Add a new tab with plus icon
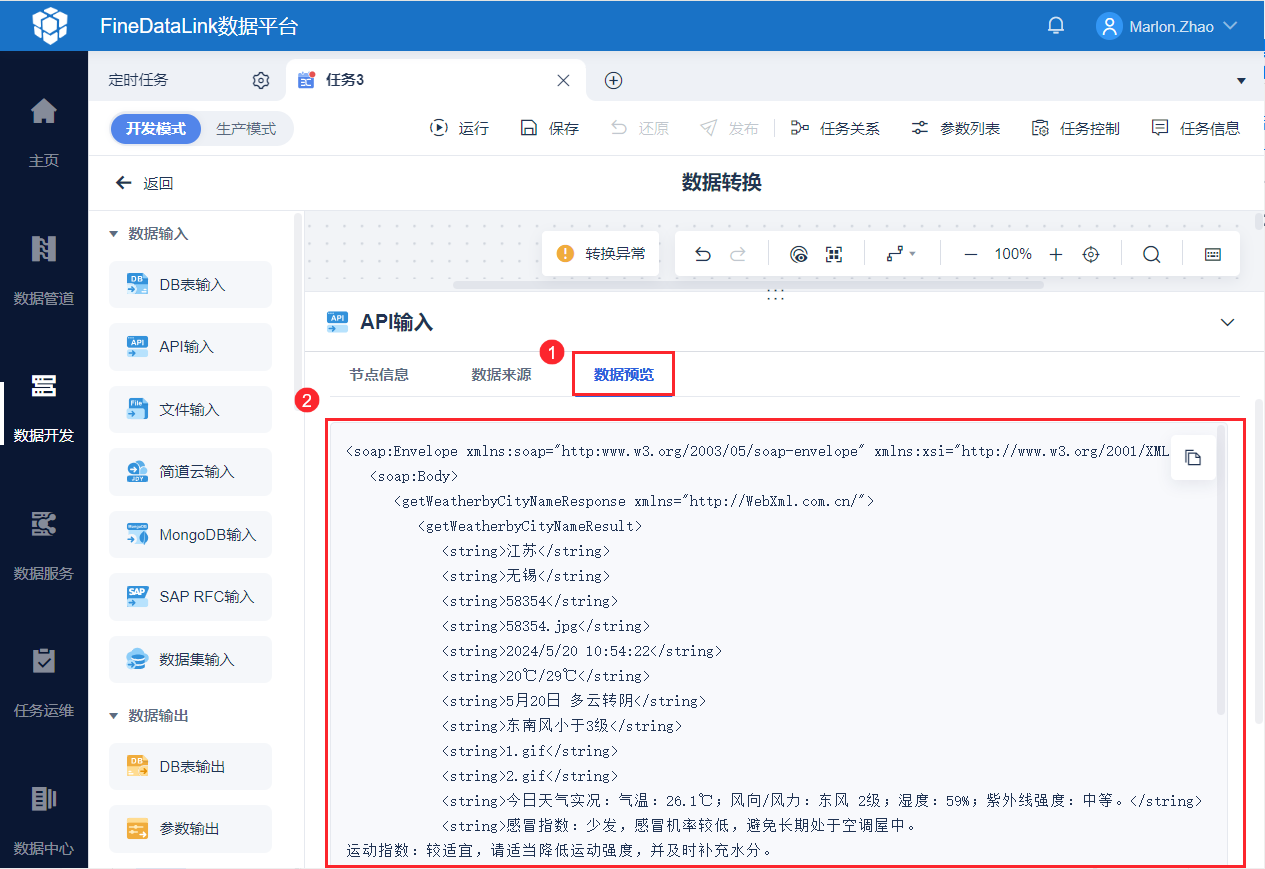Viewport: 1265px width, 869px height. [x=614, y=80]
